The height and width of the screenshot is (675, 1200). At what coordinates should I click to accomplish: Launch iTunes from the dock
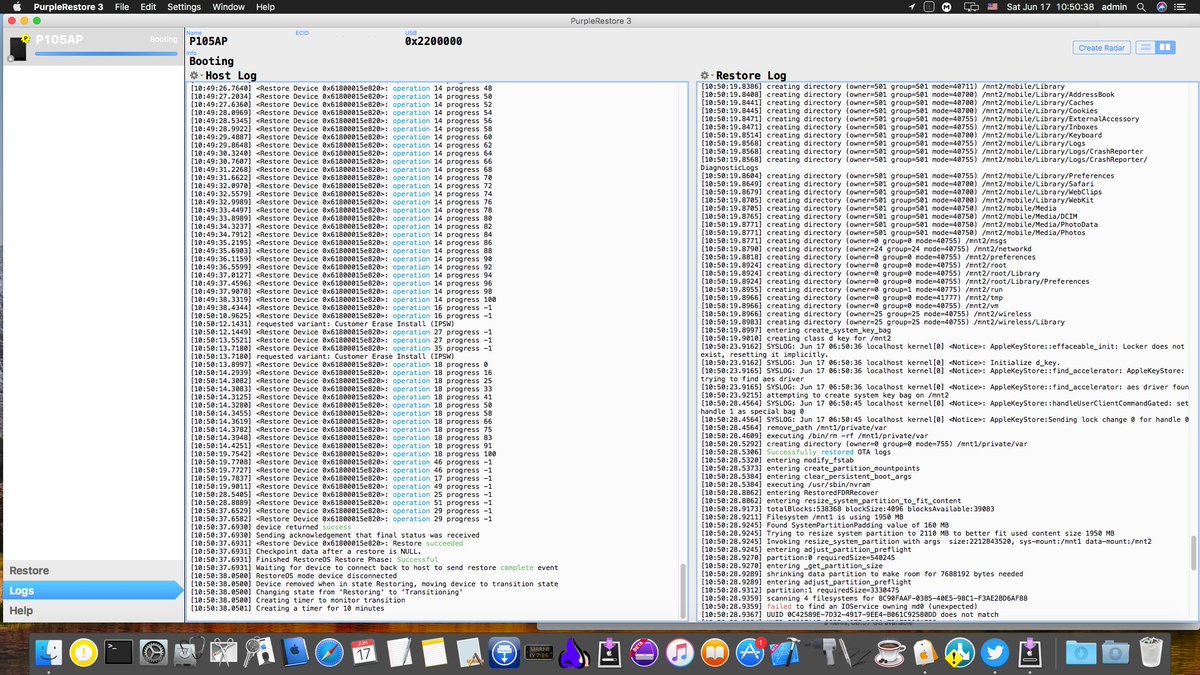pyautogui.click(x=680, y=652)
